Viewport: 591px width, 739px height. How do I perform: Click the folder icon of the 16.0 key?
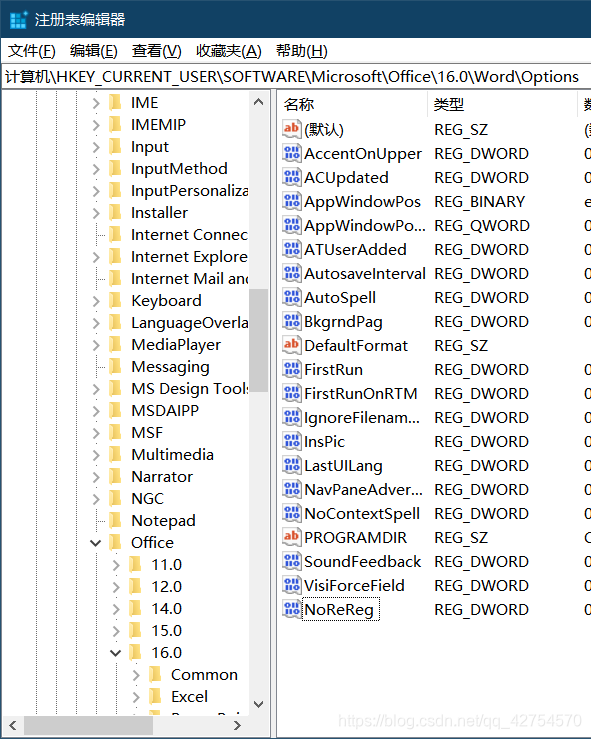click(135, 652)
